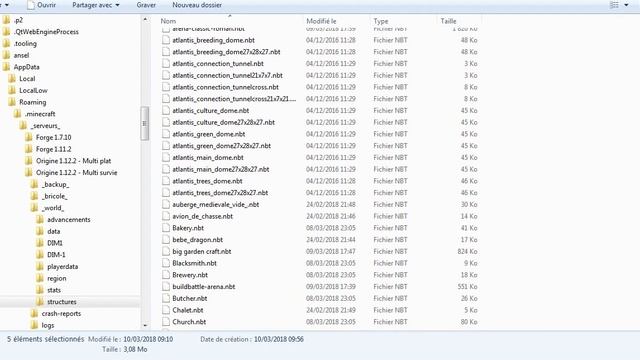Image resolution: width=640 pixels, height=360 pixels.
Task: Open the Partager avec dropdown menu
Action: pos(96,5)
